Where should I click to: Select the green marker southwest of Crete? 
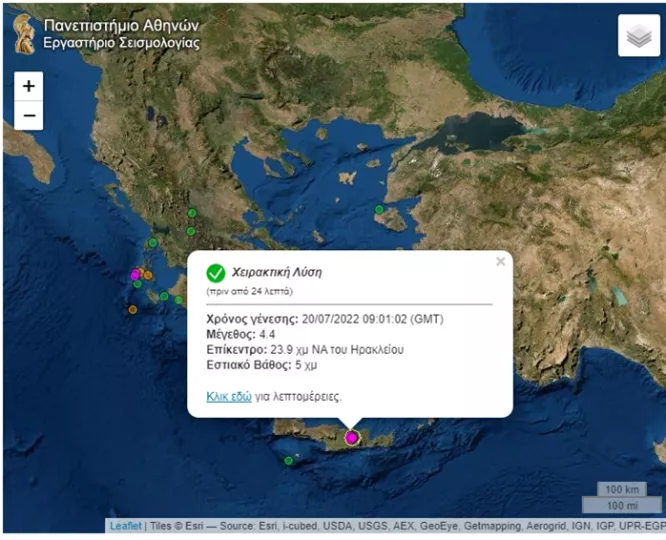click(x=288, y=461)
